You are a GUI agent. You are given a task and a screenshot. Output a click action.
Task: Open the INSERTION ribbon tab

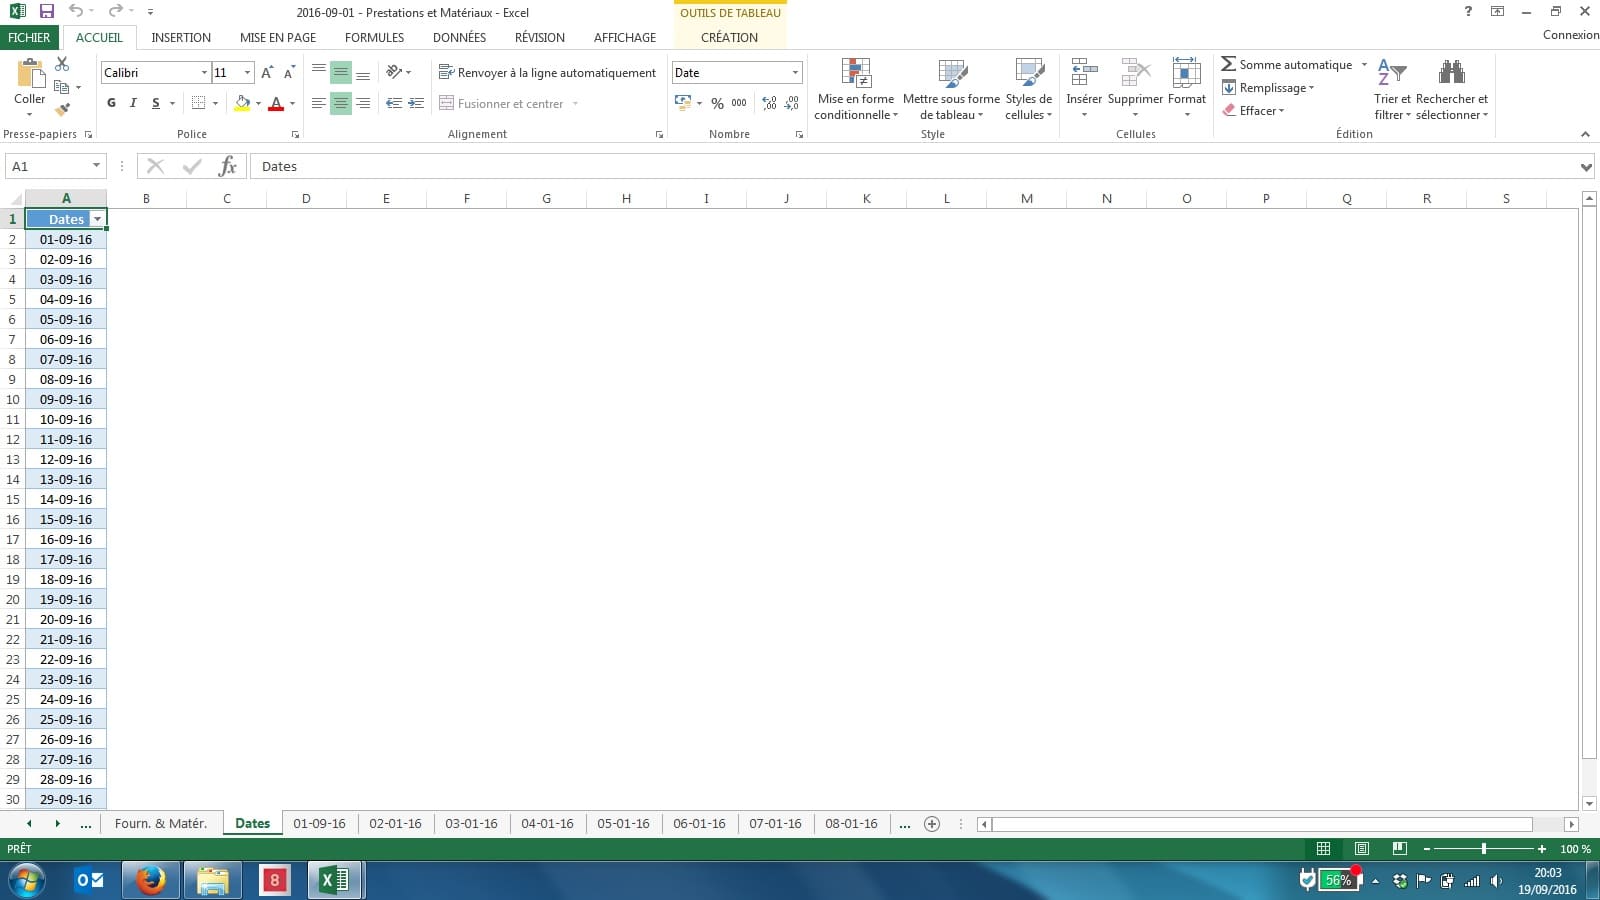(x=181, y=37)
